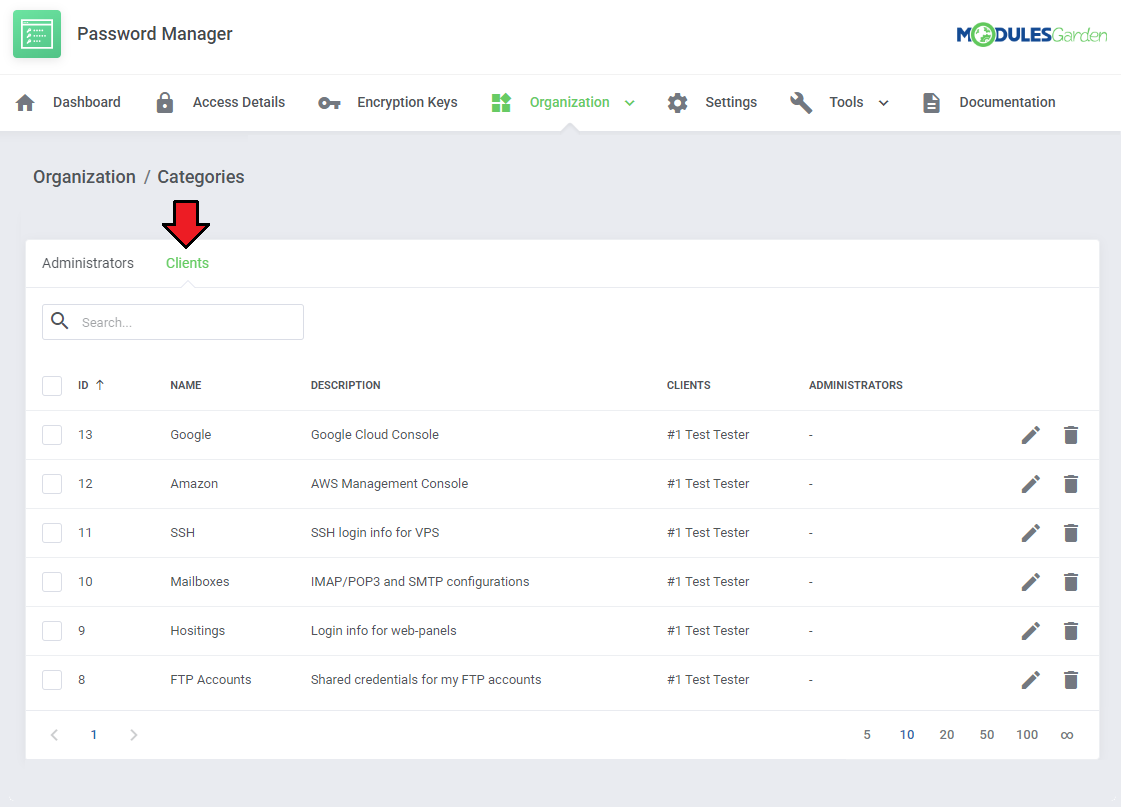Show unlimited entries with infinity option
This screenshot has height=807, width=1121.
1067,736
